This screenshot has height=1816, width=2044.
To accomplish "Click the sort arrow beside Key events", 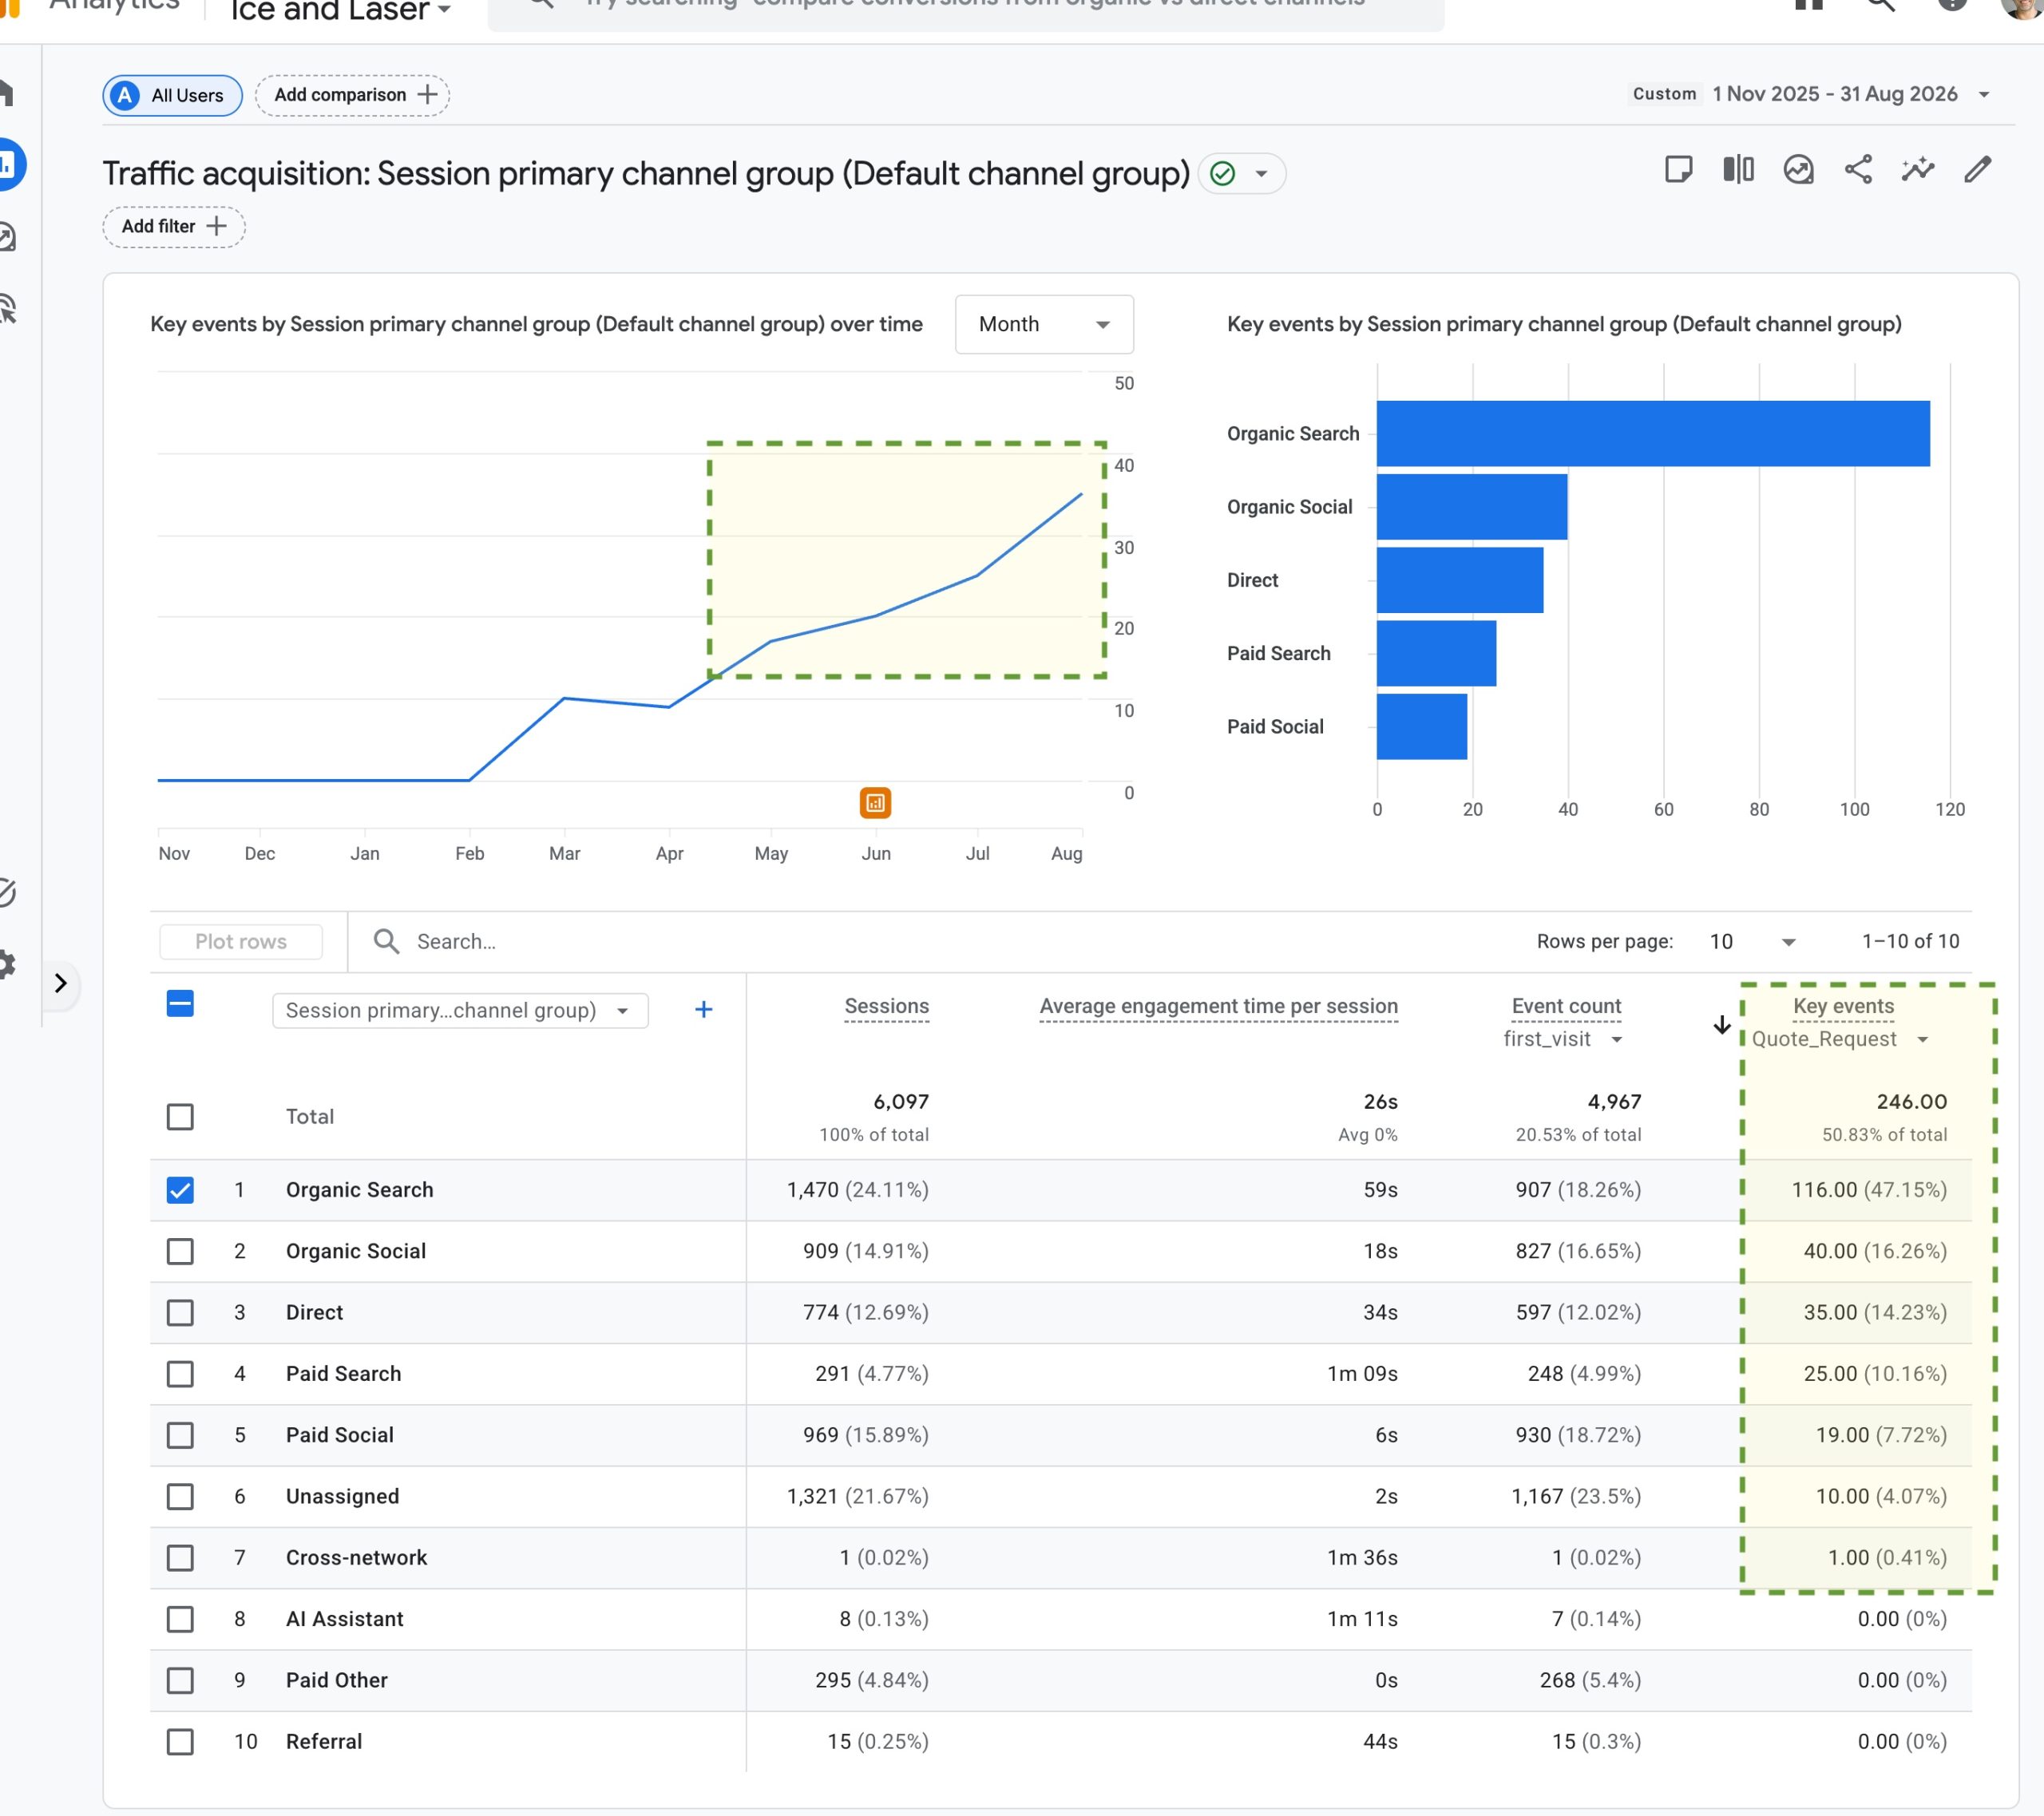I will point(1721,1025).
